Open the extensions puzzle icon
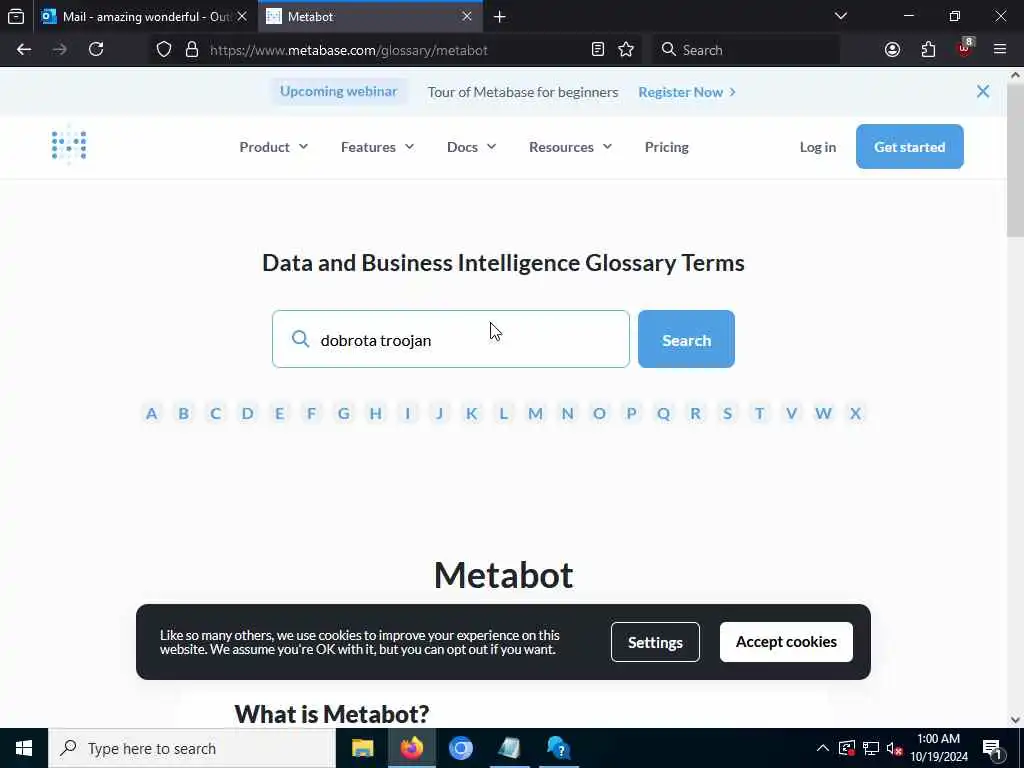 coord(928,50)
